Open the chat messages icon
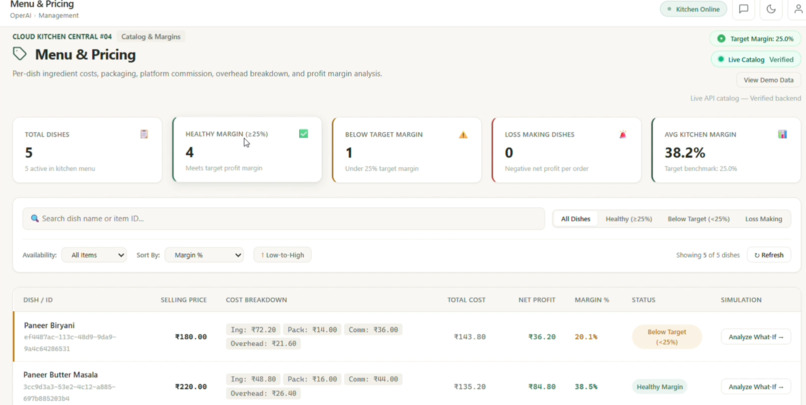This screenshot has height=405, width=806. pos(743,9)
